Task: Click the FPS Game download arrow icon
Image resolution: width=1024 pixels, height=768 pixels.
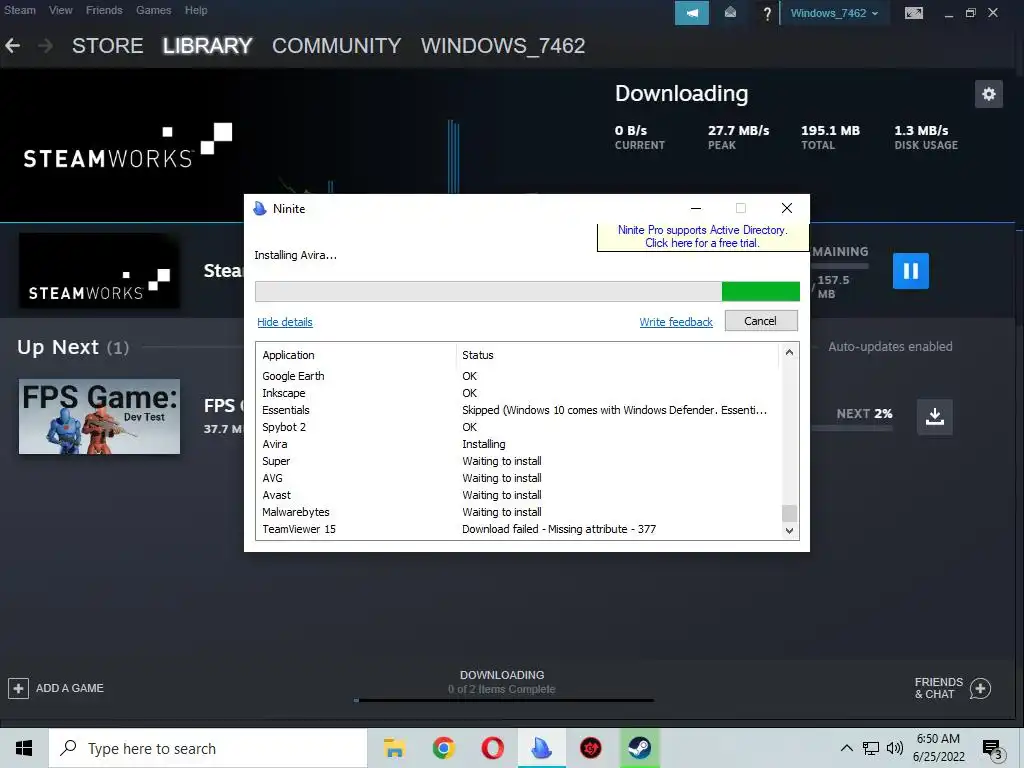Action: [935, 417]
